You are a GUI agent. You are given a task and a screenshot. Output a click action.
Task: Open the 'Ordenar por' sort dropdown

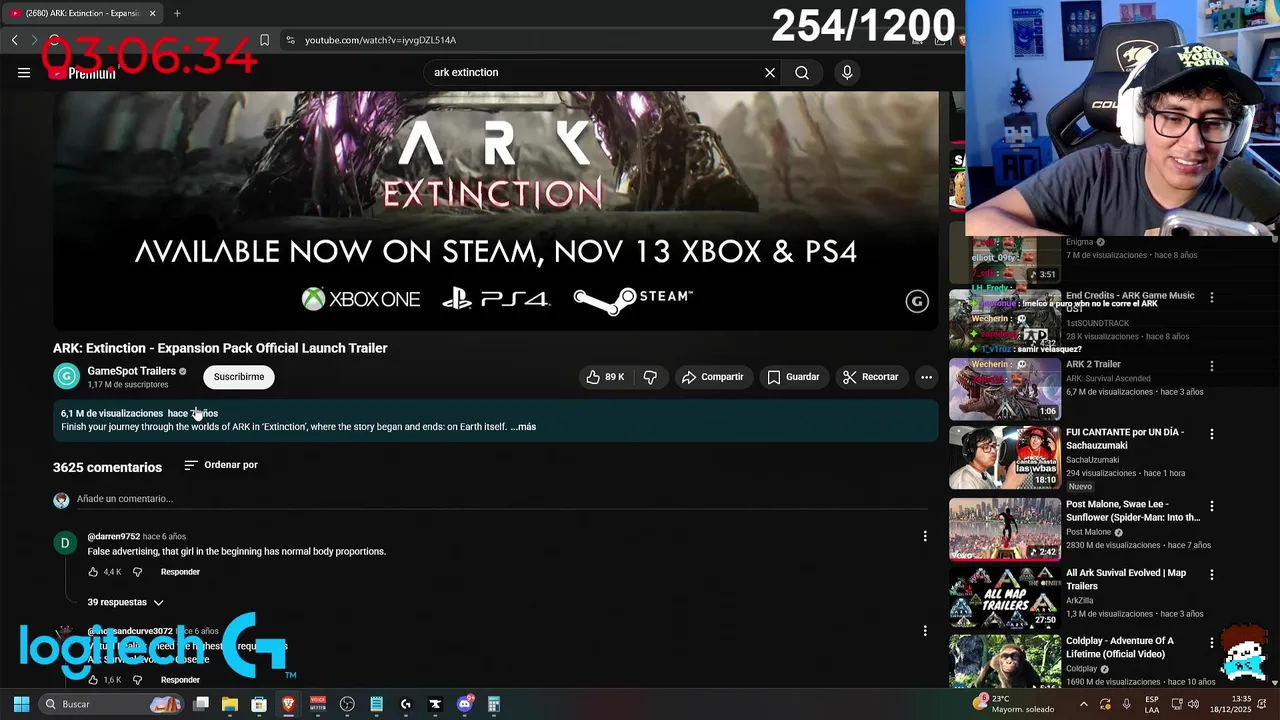(221, 465)
